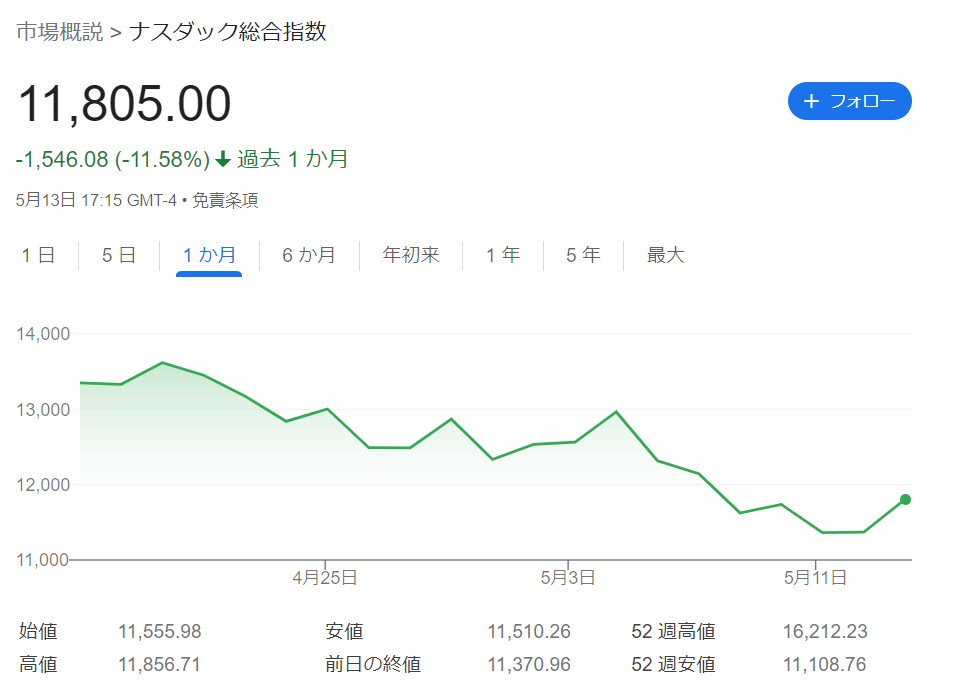Click the green end-point dot on the chart
The width and height of the screenshot is (968, 687).
[x=905, y=499]
